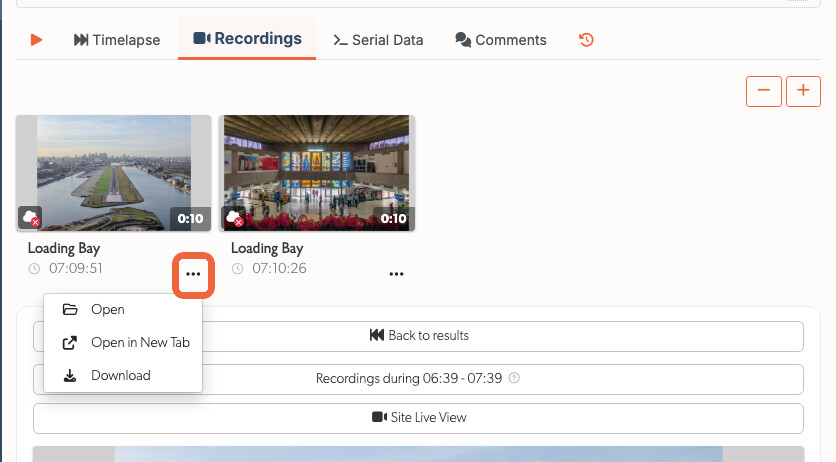This screenshot has height=462, width=836.
Task: Click Recordings during 06:39 - 07:39 button
Action: click(418, 379)
